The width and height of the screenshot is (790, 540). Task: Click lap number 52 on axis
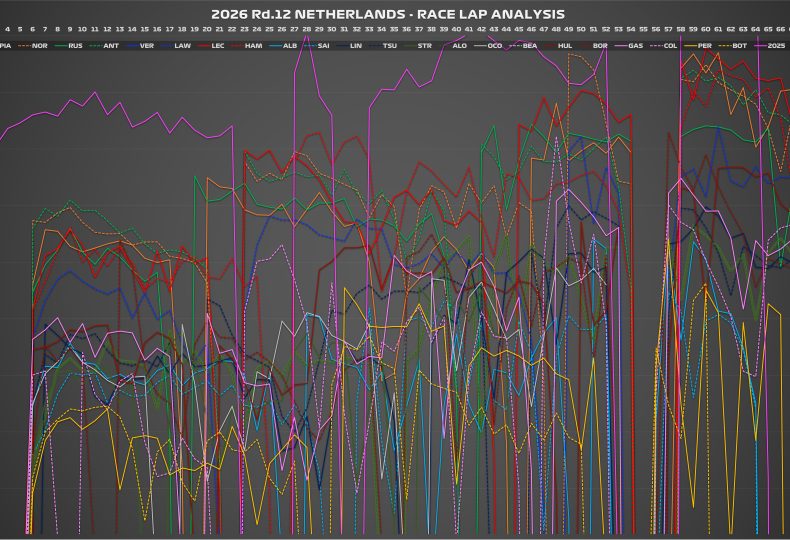click(x=606, y=30)
